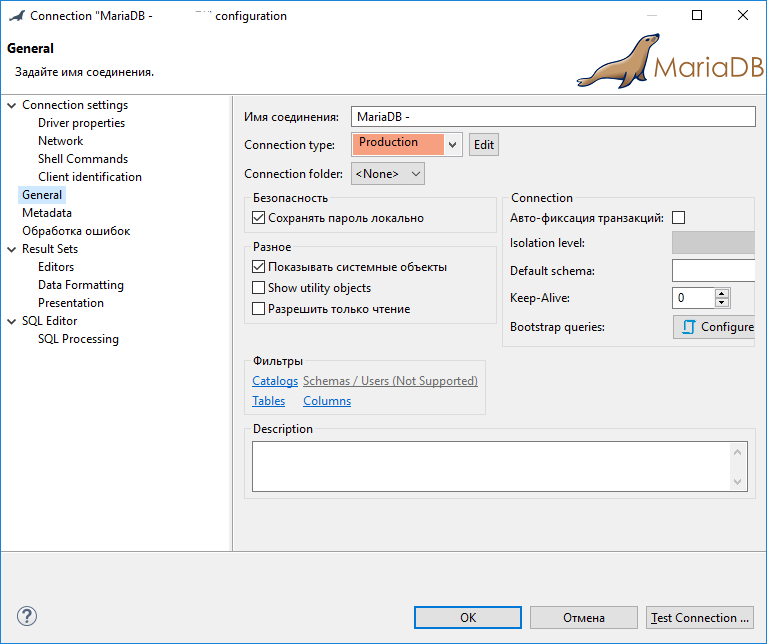767x644 pixels.
Task: Select Driver properties in the tree
Action: click(81, 123)
